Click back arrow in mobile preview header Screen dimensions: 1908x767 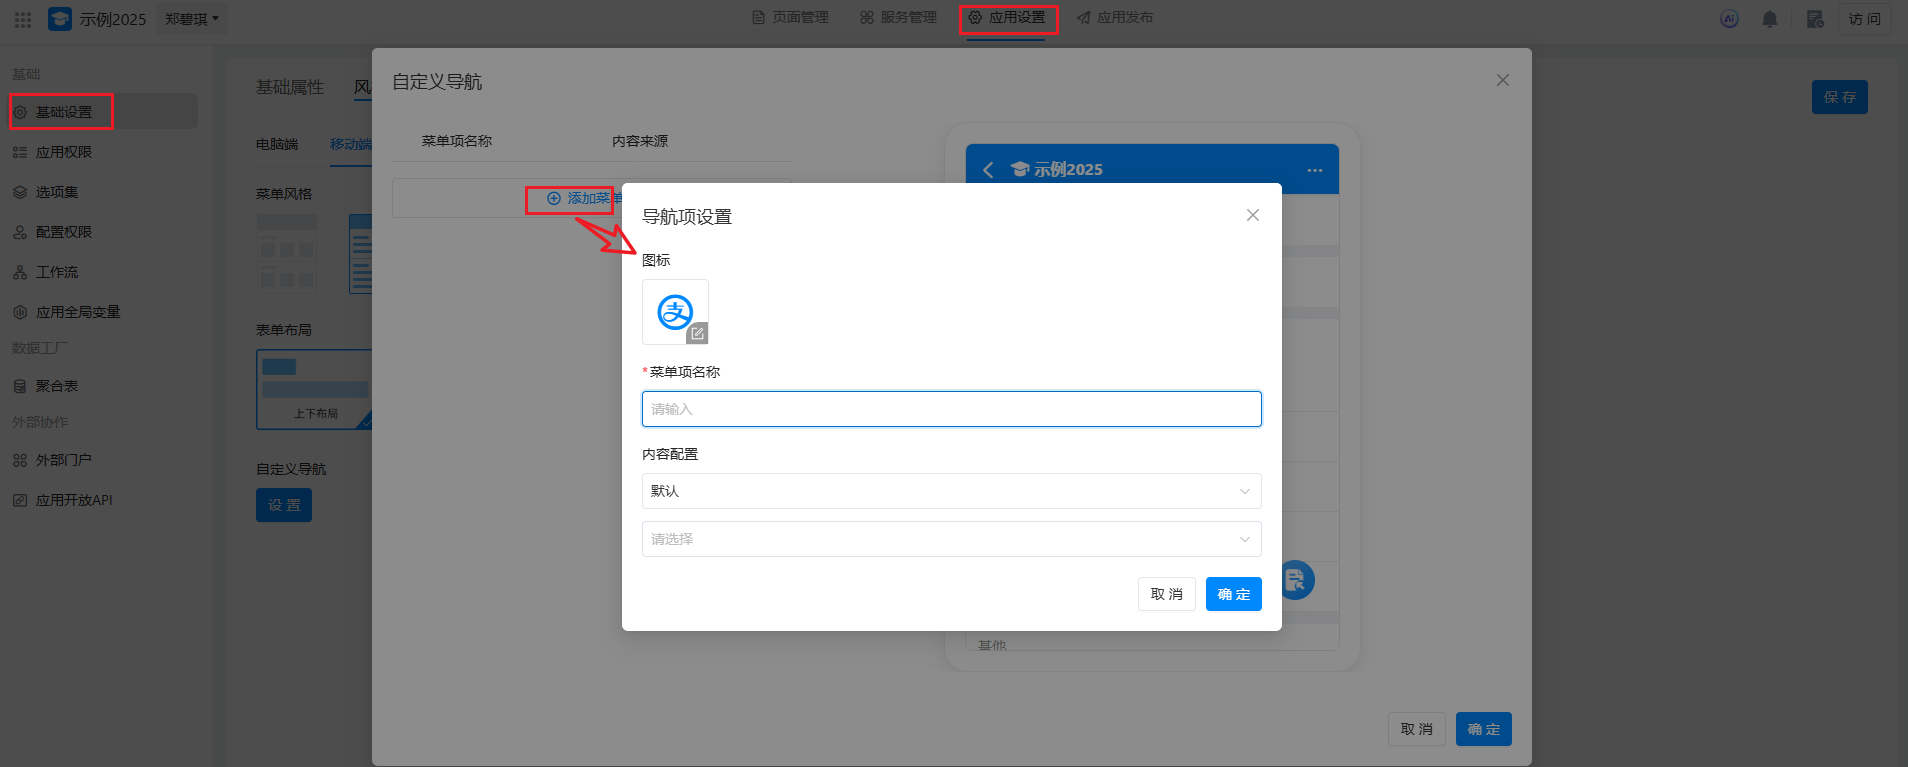(988, 170)
